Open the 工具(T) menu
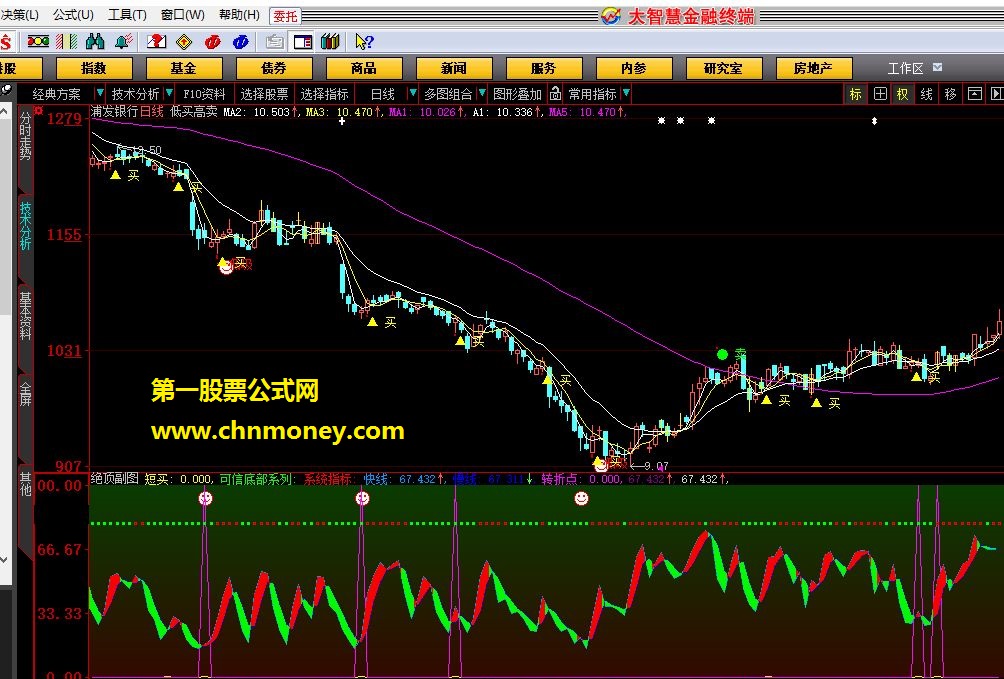 (x=127, y=15)
